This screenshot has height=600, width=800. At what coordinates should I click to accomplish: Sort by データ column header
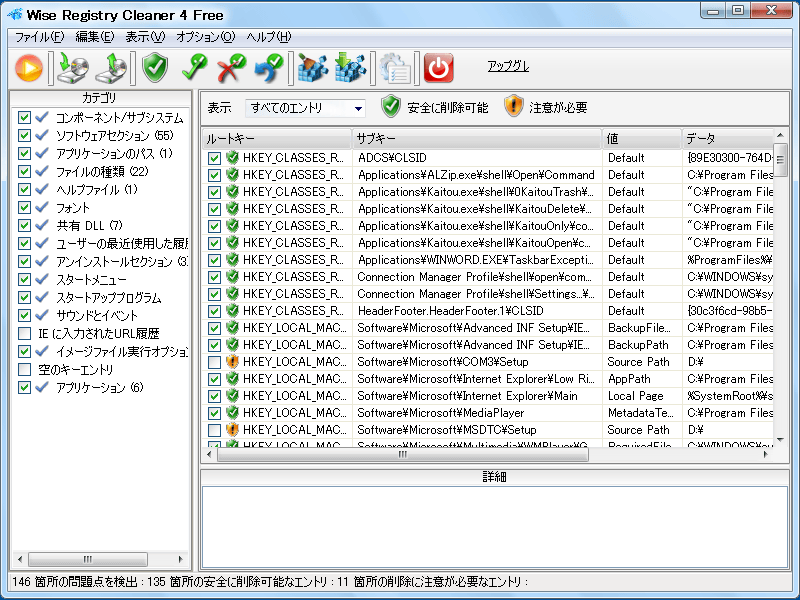pos(728,138)
